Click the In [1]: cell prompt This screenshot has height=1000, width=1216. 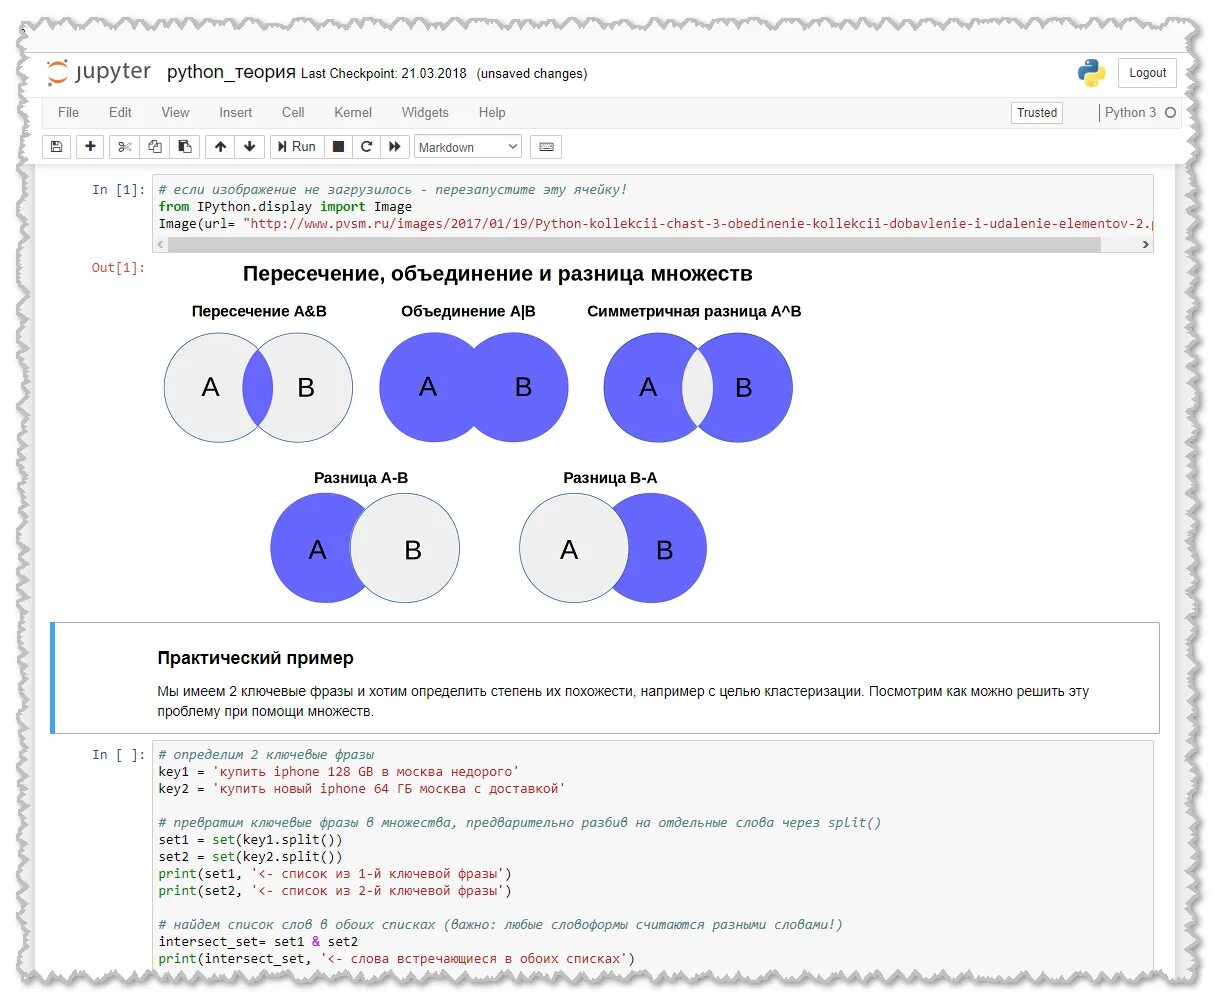(x=118, y=190)
